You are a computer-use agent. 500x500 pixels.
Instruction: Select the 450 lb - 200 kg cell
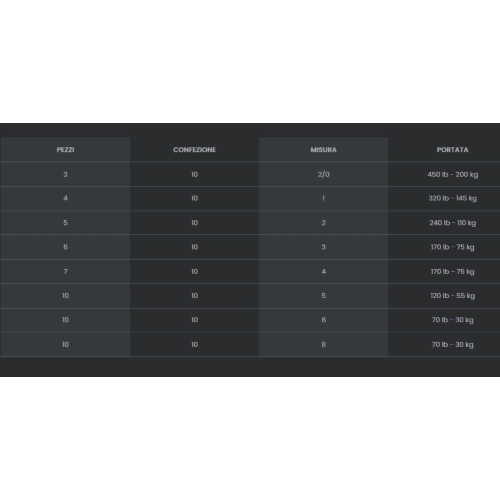tap(452, 174)
